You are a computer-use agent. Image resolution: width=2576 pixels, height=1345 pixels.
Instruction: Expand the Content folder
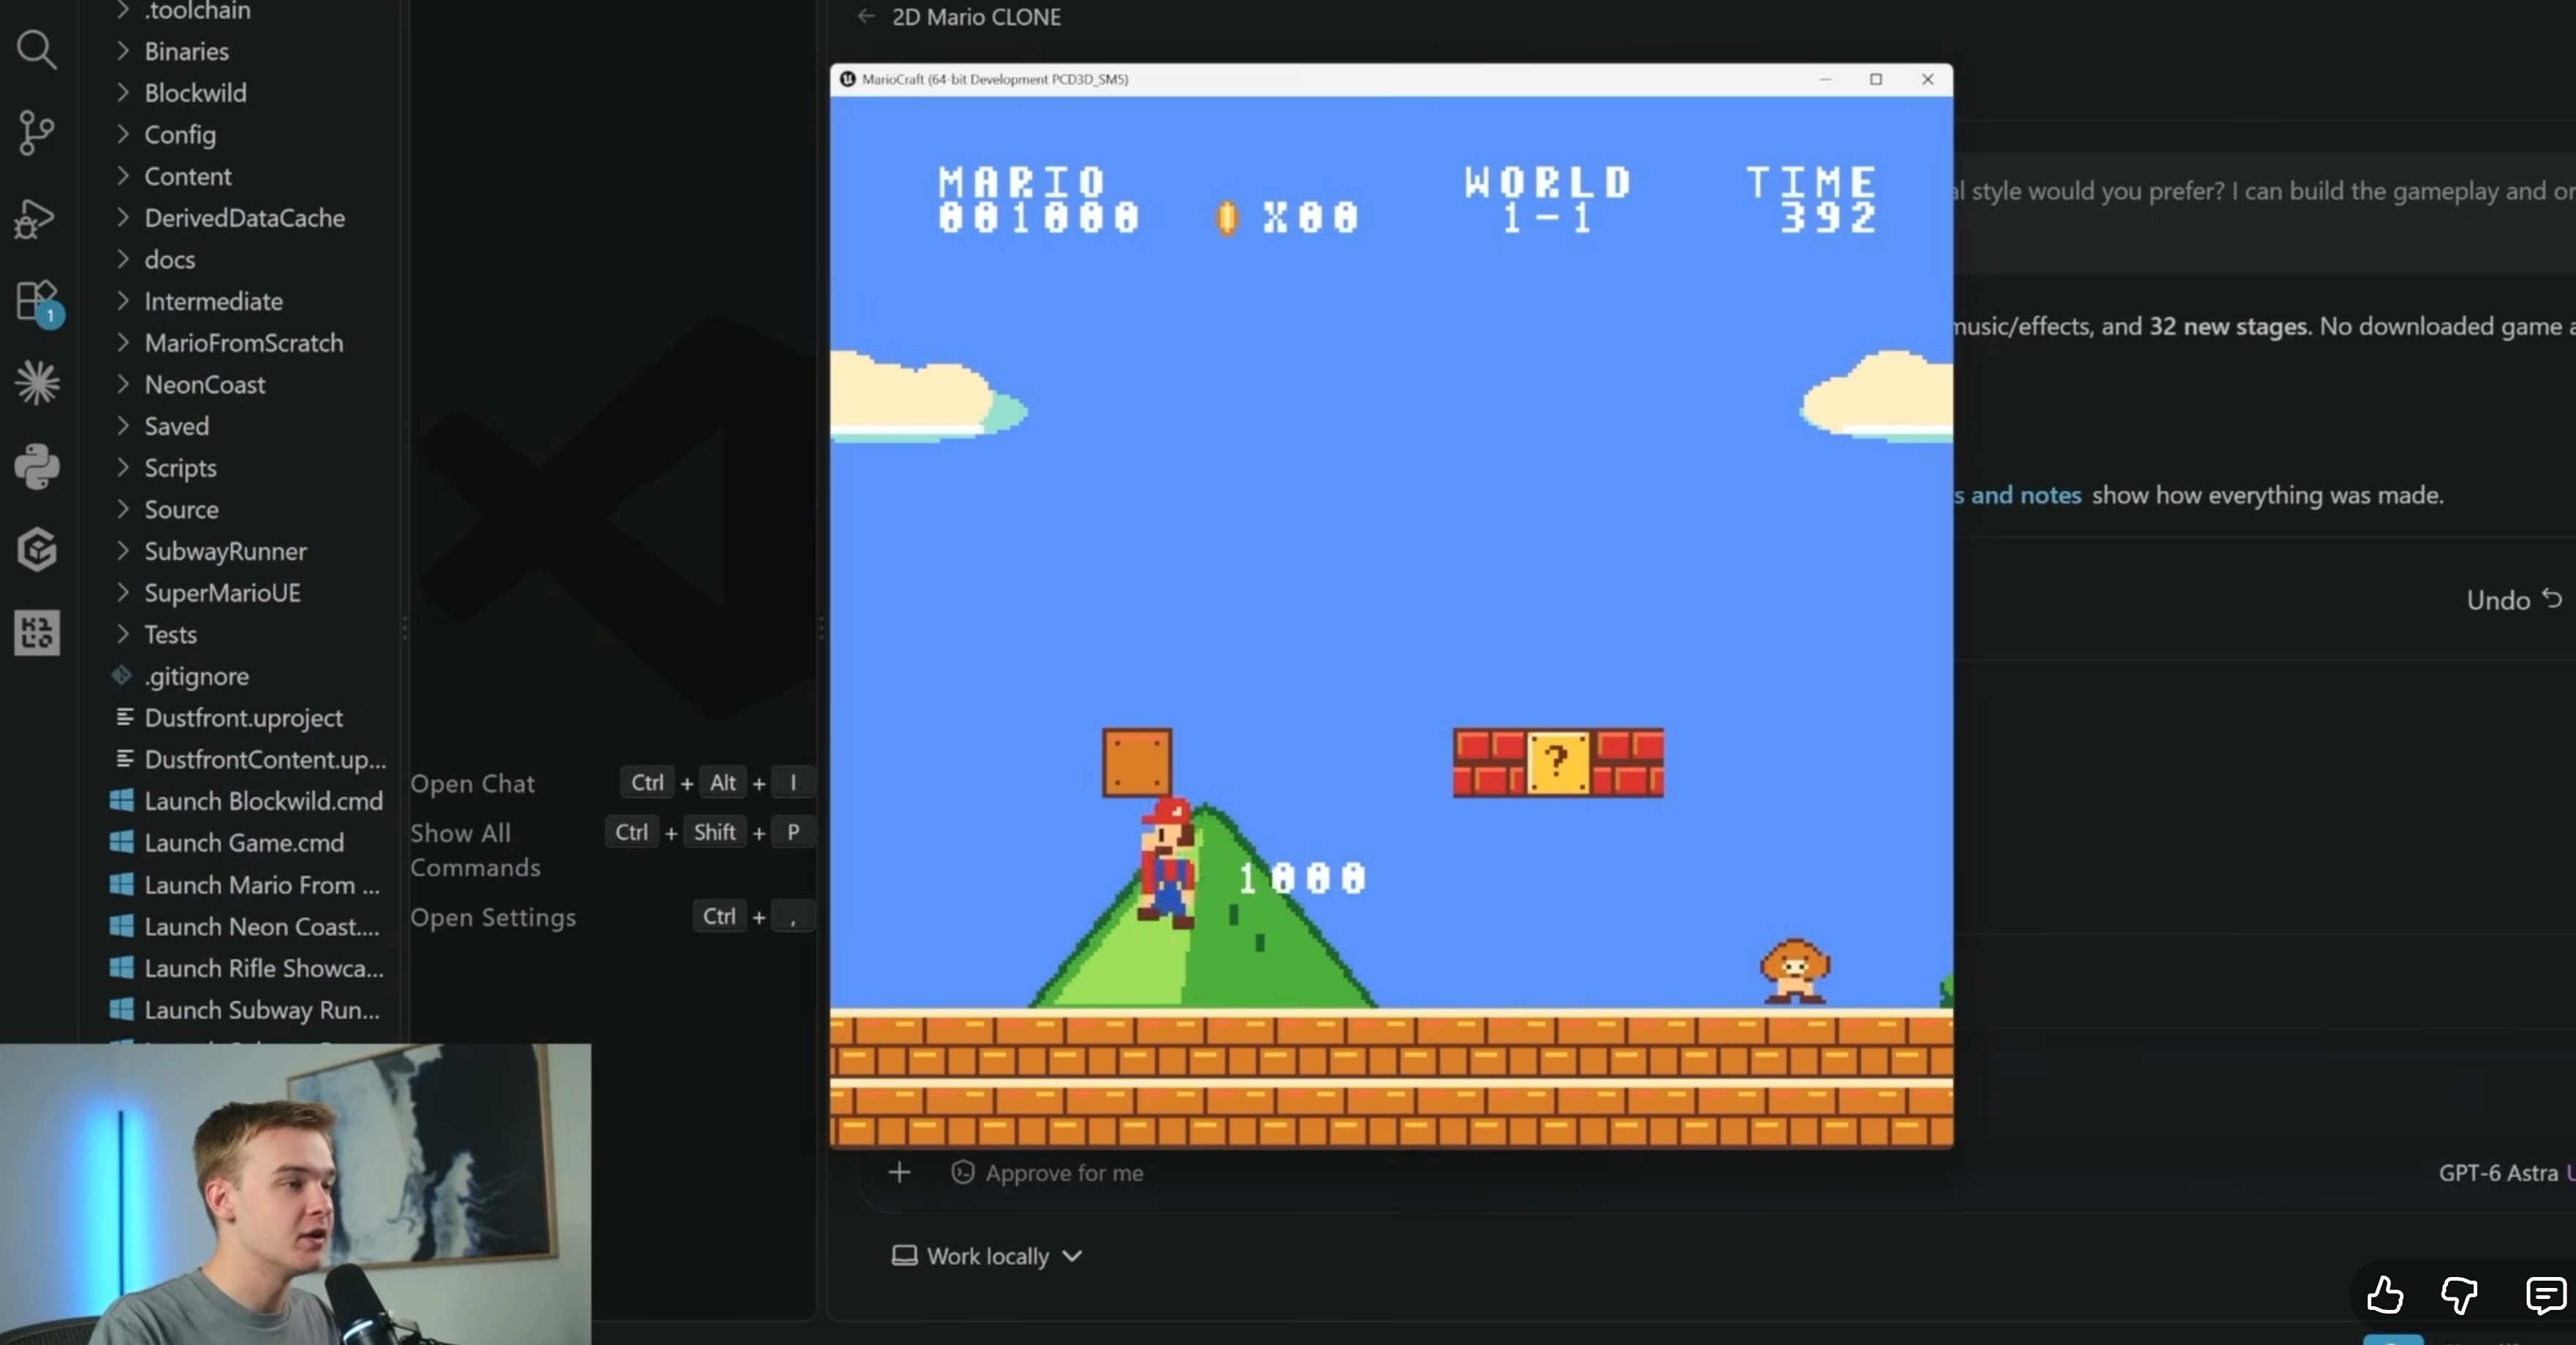(123, 175)
